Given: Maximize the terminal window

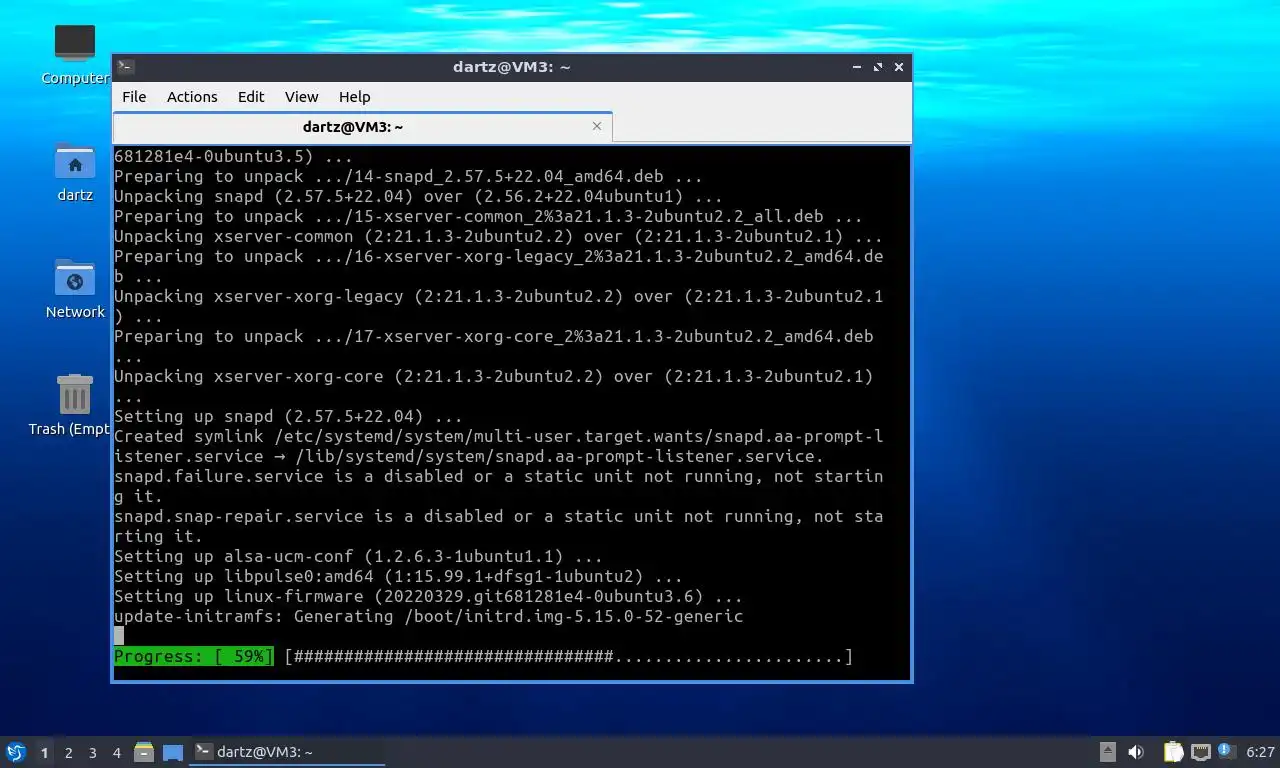Looking at the screenshot, I should pyautogui.click(x=878, y=67).
